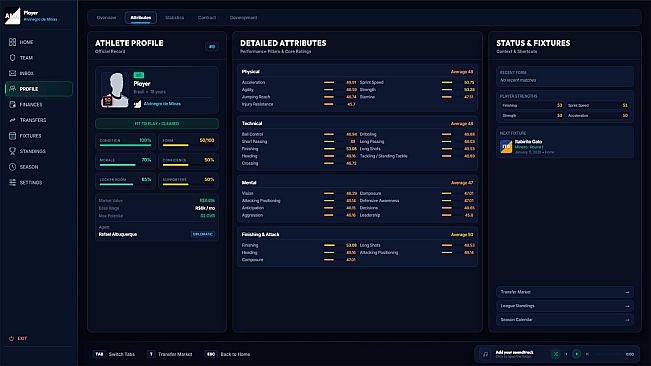This screenshot has width=651, height=366.
Task: Click the Leadership attribute row
Action: pos(417,215)
